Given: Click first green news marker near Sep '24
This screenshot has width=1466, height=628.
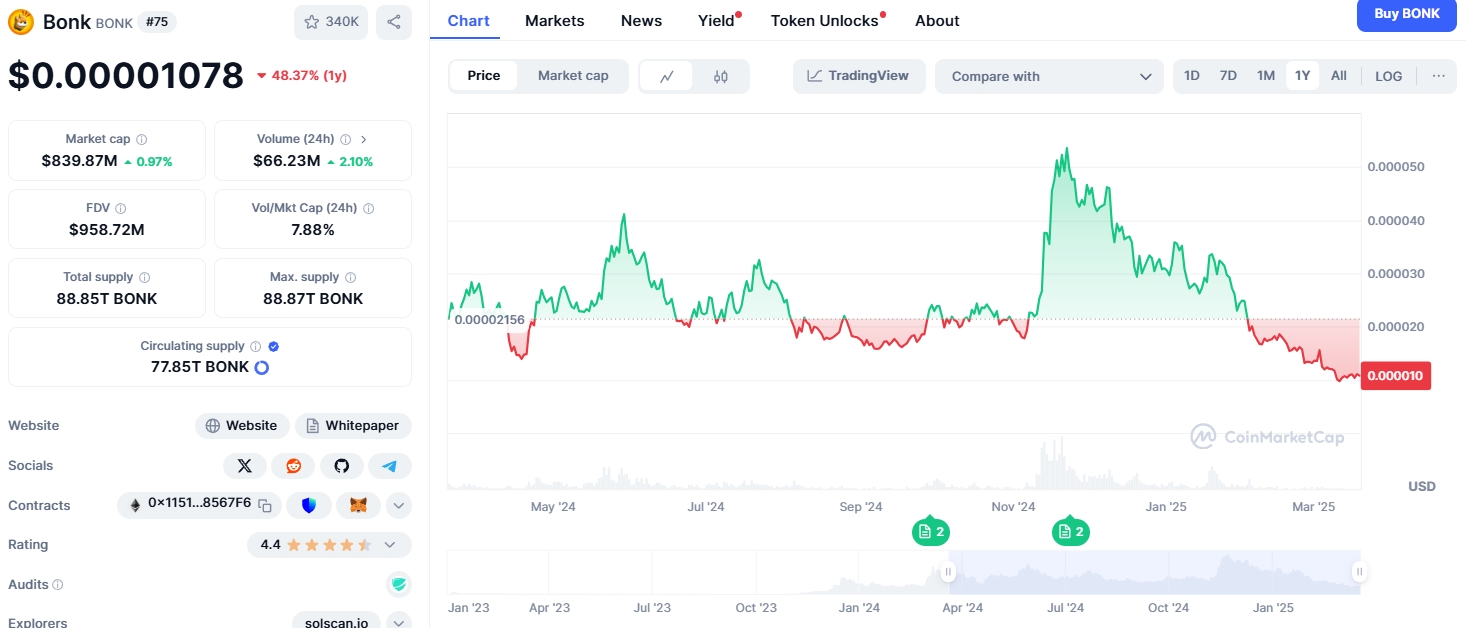Looking at the screenshot, I should 930,532.
